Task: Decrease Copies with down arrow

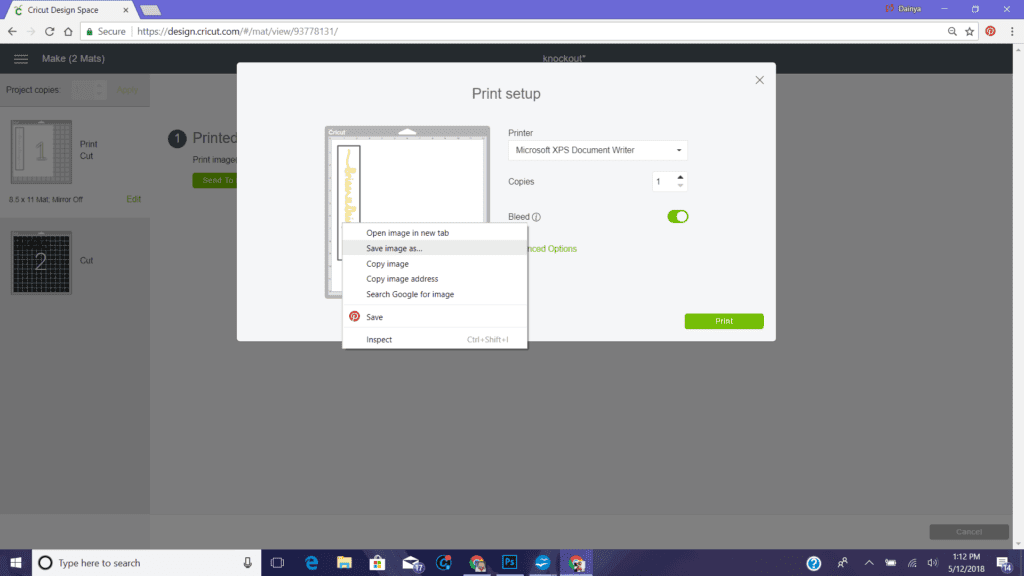Action: point(680,186)
